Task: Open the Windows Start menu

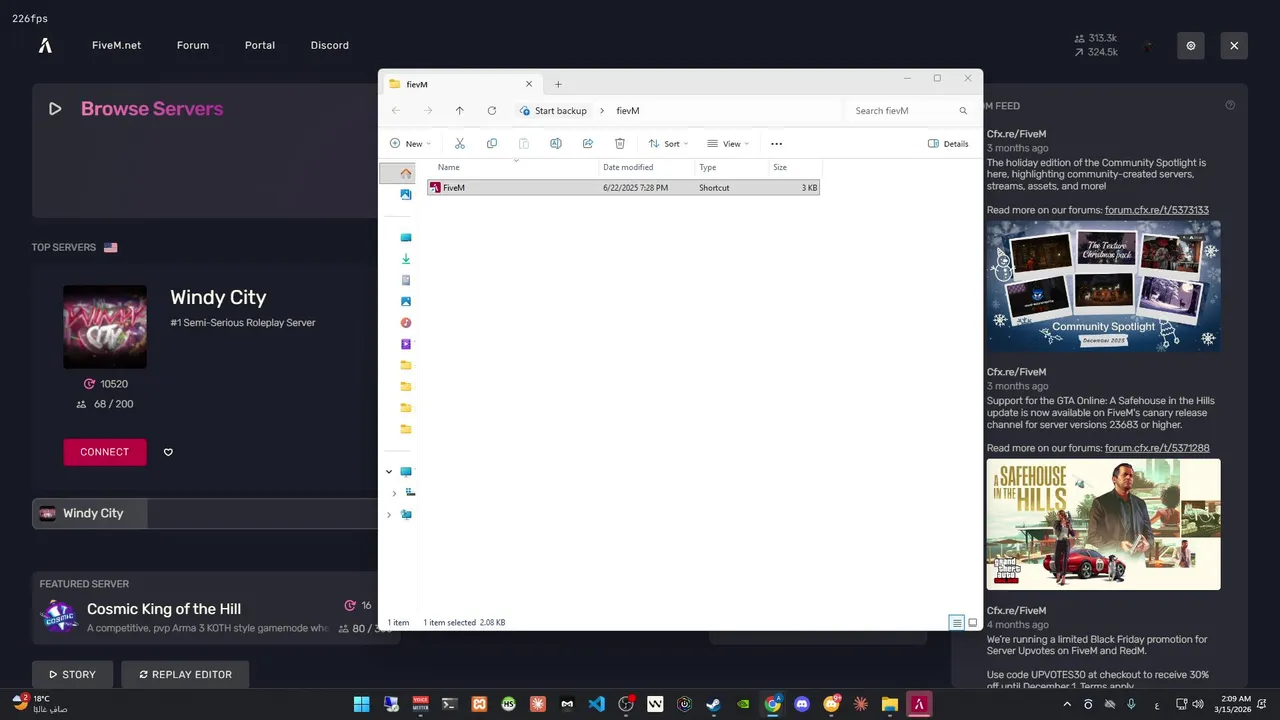Action: coord(361,704)
